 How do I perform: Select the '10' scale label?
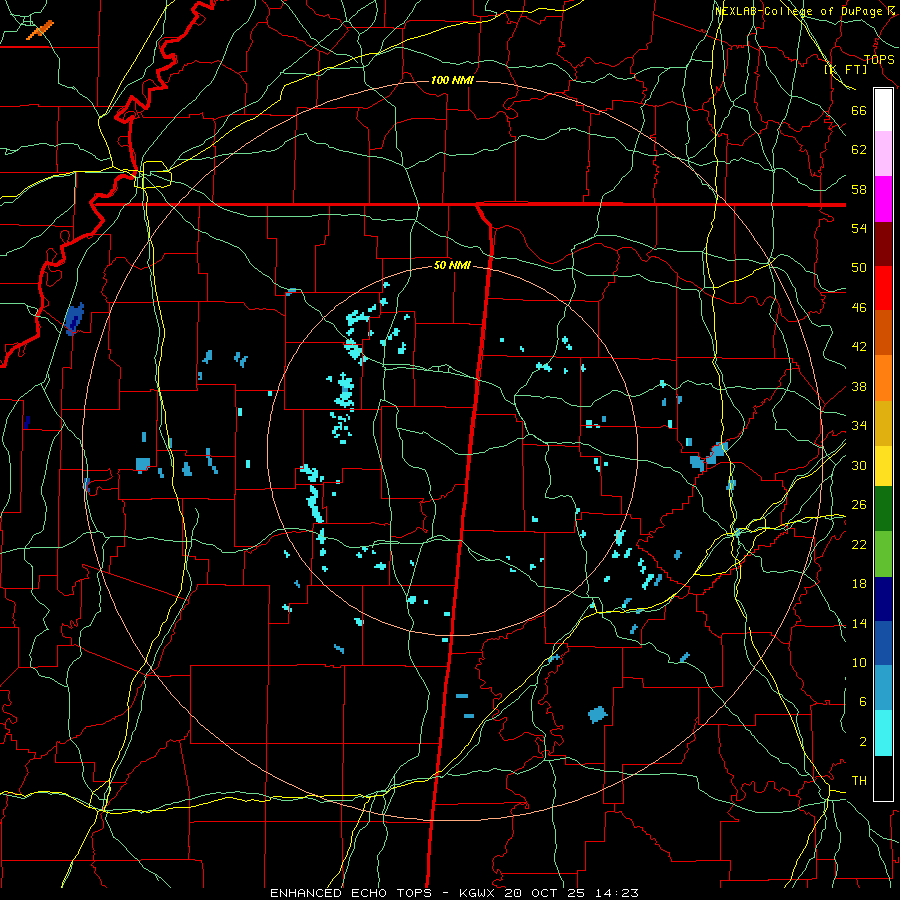coord(859,663)
